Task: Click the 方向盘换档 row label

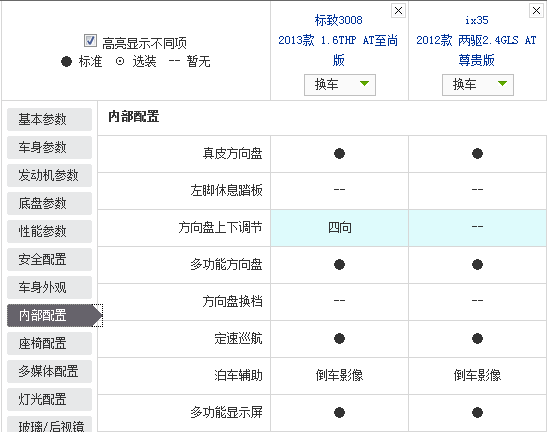Action: tap(232, 301)
